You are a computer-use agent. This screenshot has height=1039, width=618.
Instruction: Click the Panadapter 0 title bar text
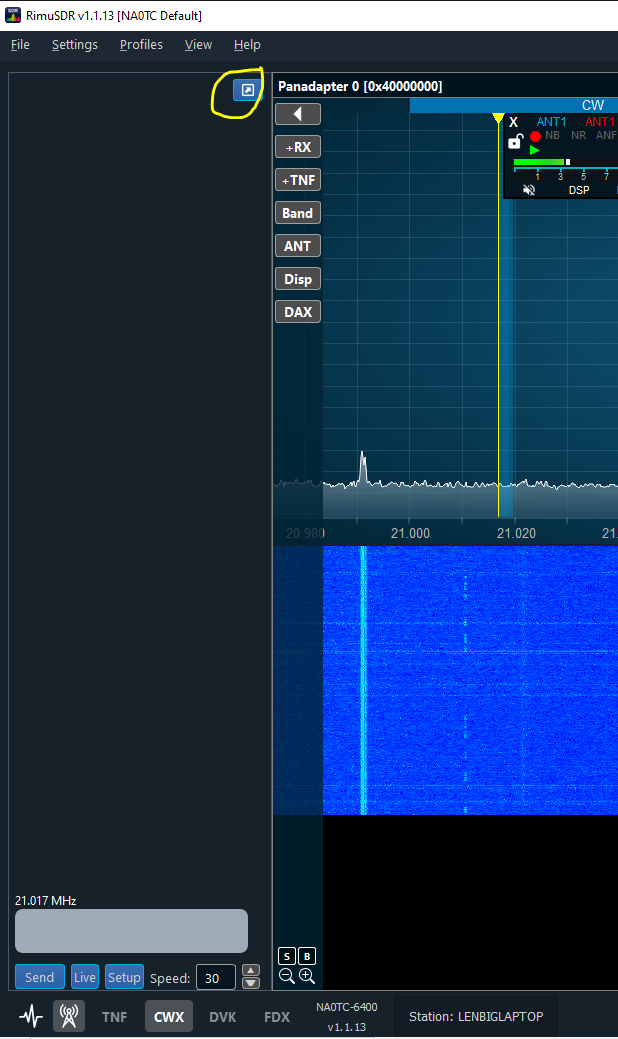pyautogui.click(x=360, y=86)
